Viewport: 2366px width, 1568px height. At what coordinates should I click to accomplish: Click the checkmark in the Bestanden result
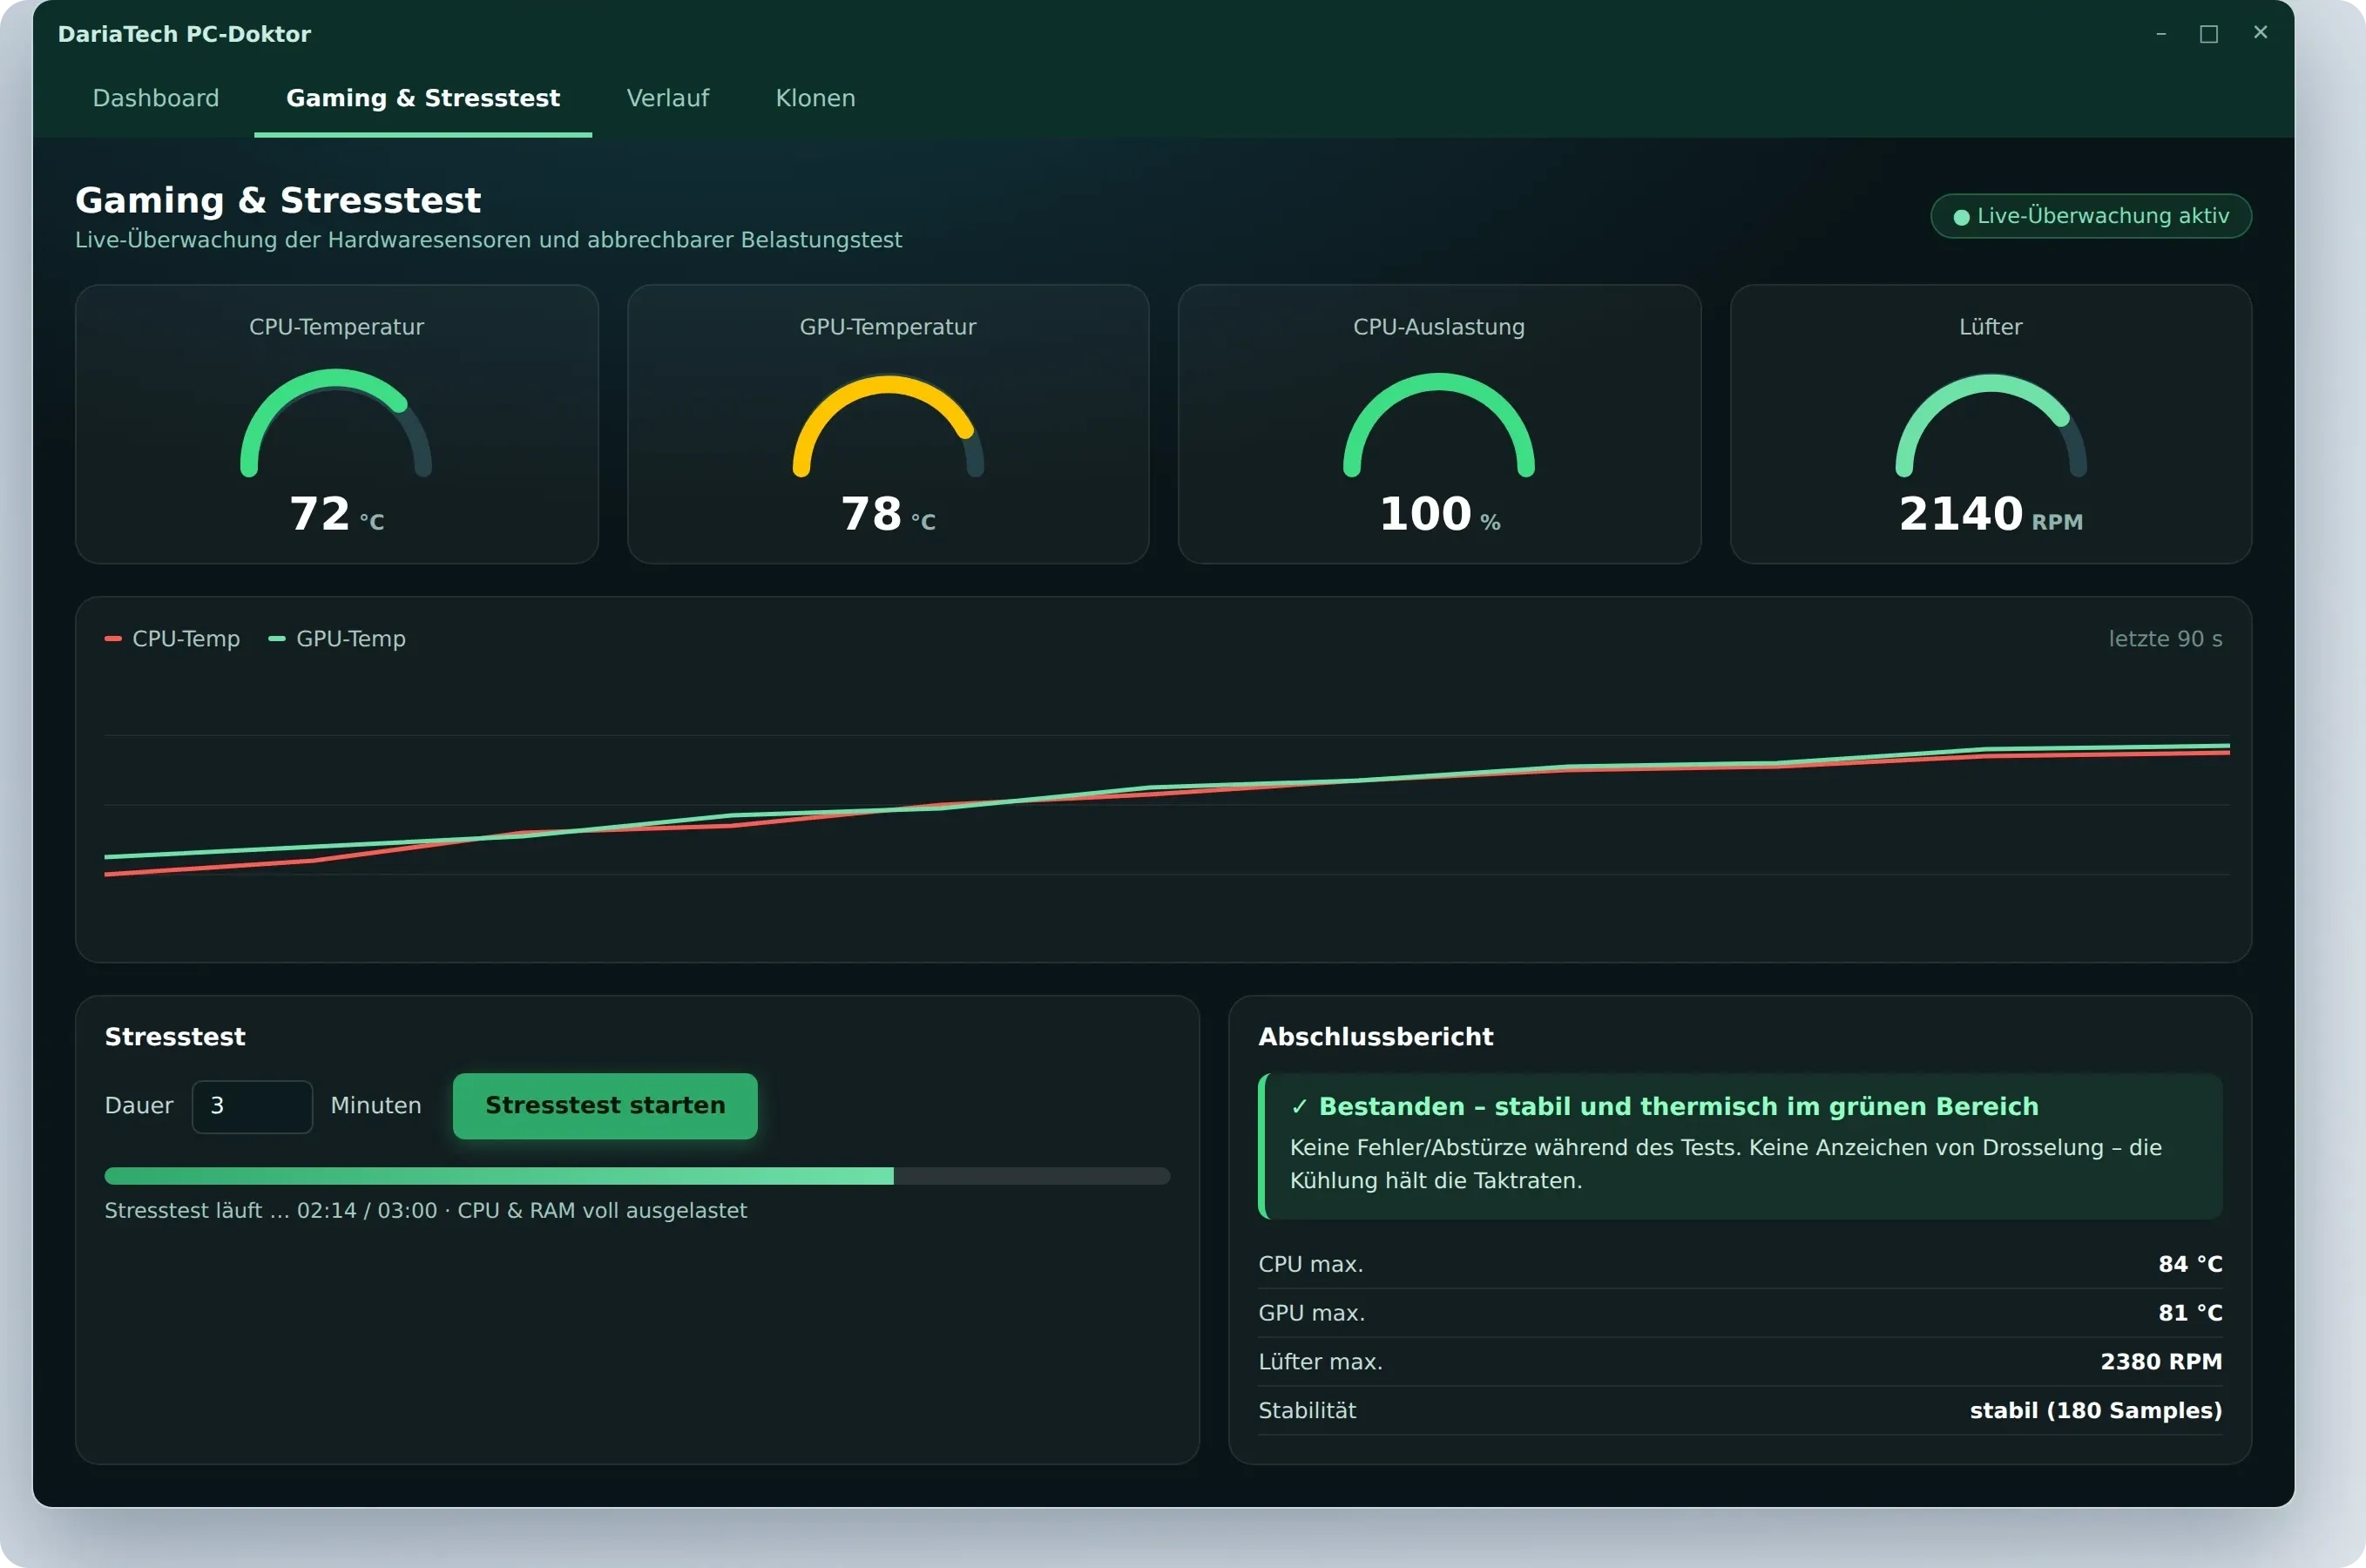coord(1299,1107)
